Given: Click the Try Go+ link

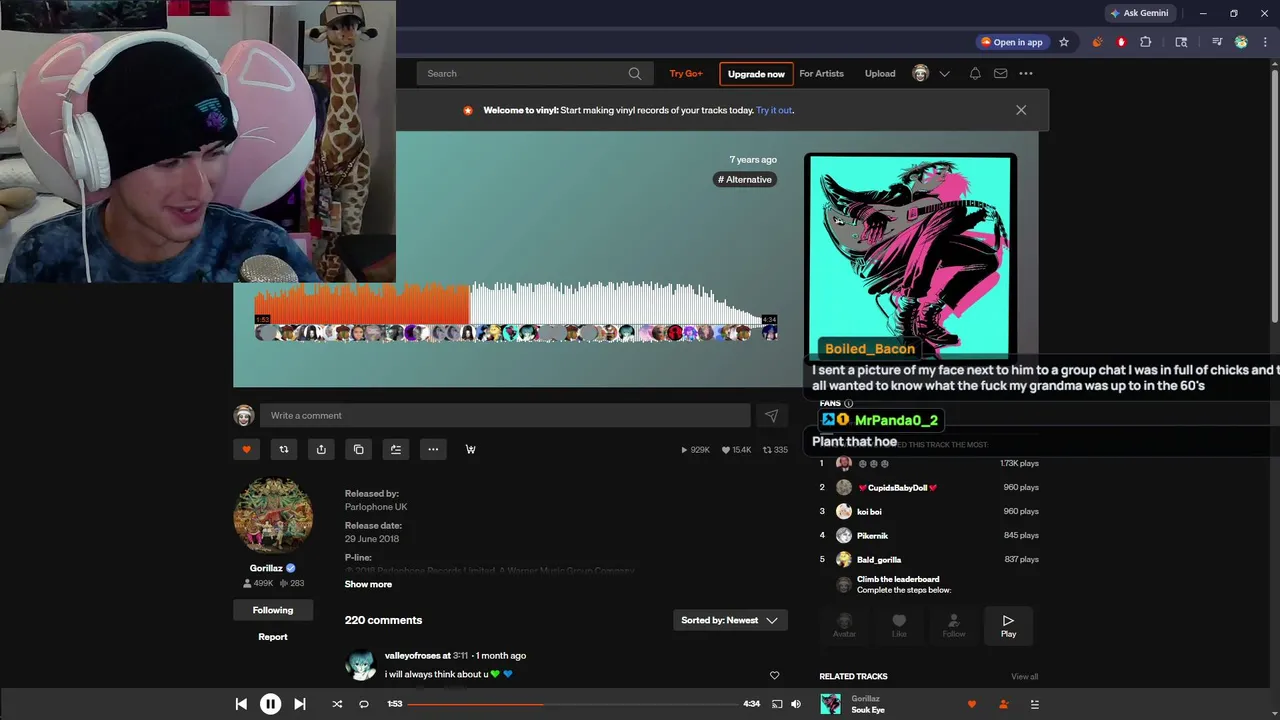Looking at the screenshot, I should (x=686, y=73).
